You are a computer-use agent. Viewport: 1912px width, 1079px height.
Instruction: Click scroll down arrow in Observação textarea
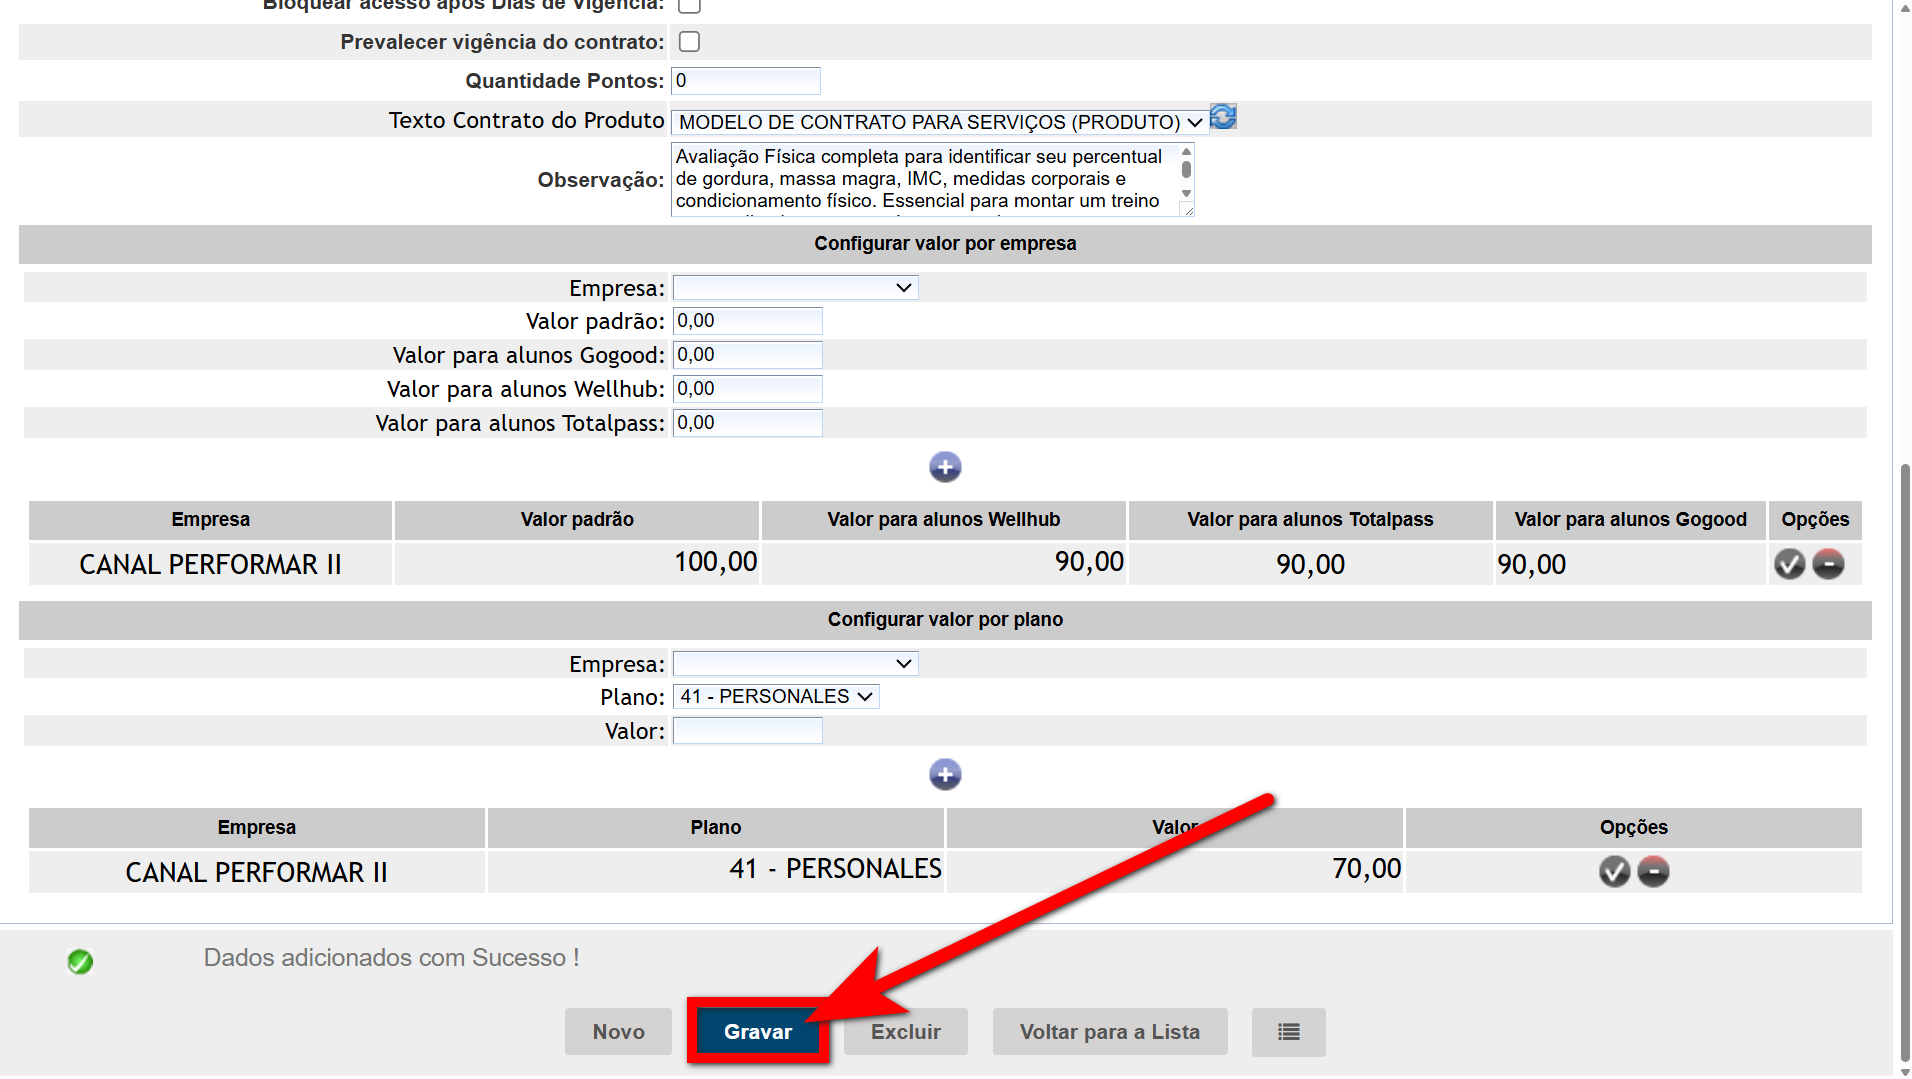coord(1186,194)
